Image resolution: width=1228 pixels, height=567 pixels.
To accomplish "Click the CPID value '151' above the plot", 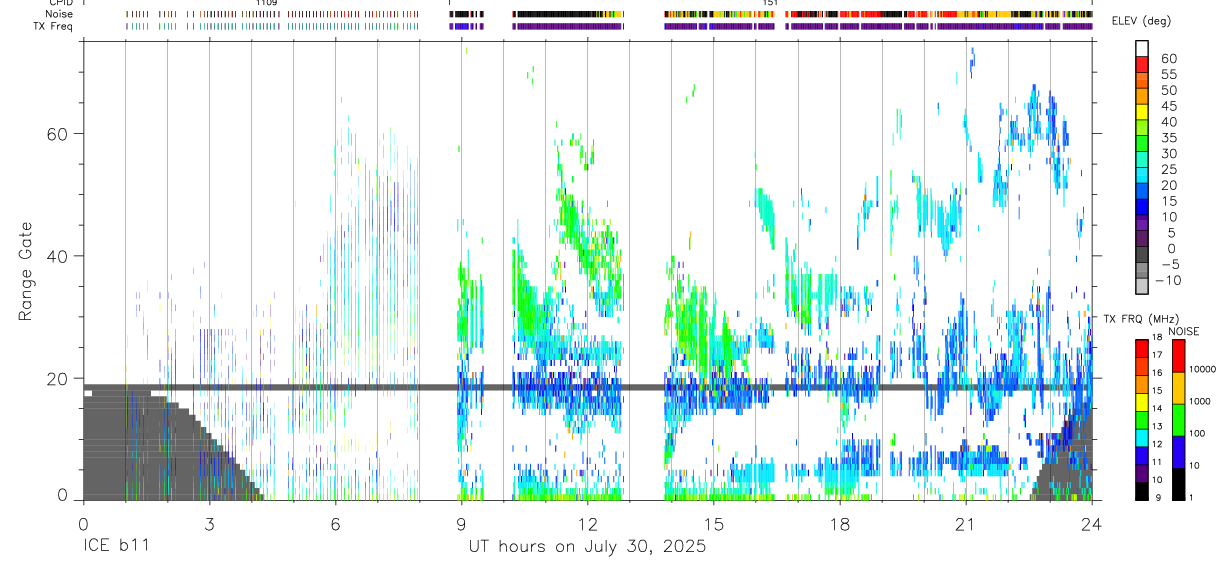I will [x=770, y=3].
